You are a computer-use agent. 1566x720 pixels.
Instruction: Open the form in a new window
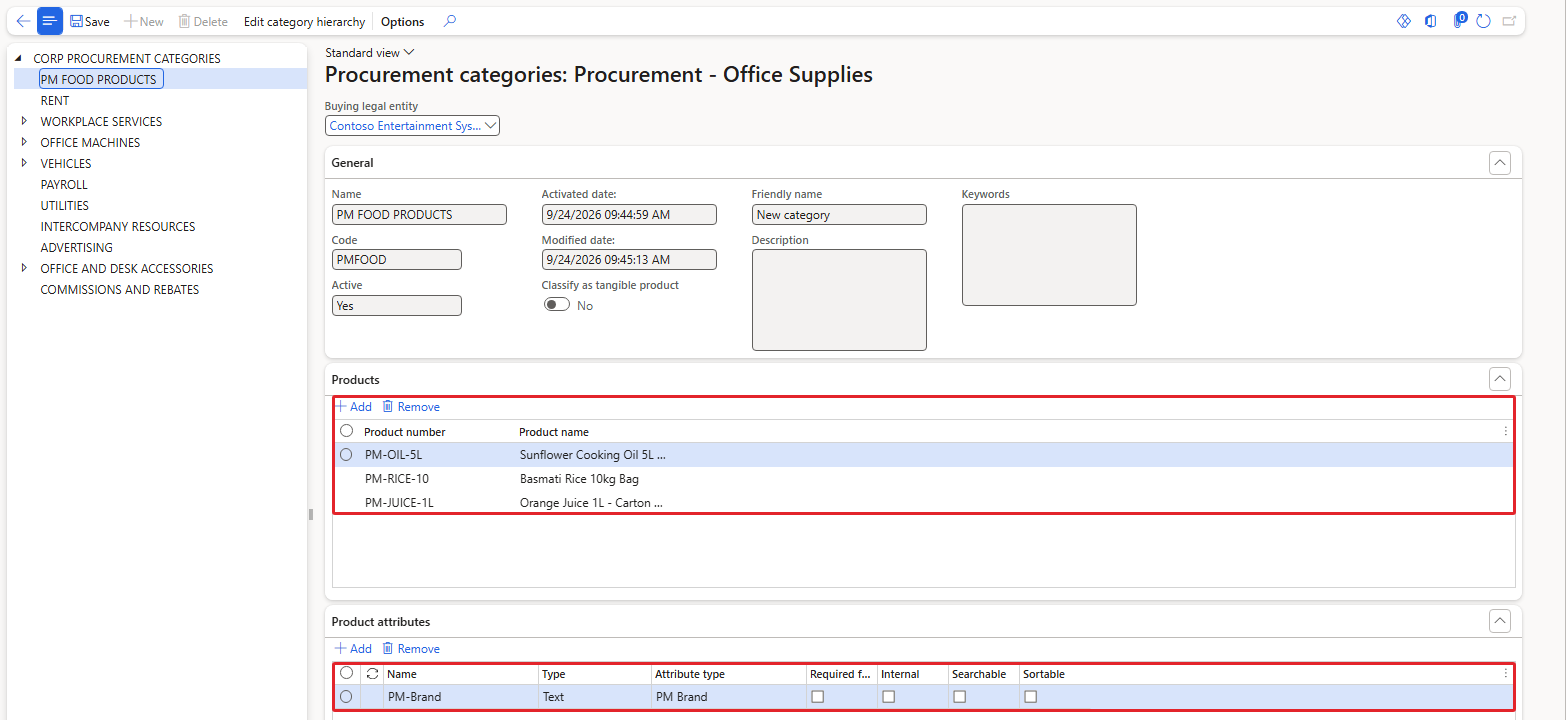click(1509, 21)
